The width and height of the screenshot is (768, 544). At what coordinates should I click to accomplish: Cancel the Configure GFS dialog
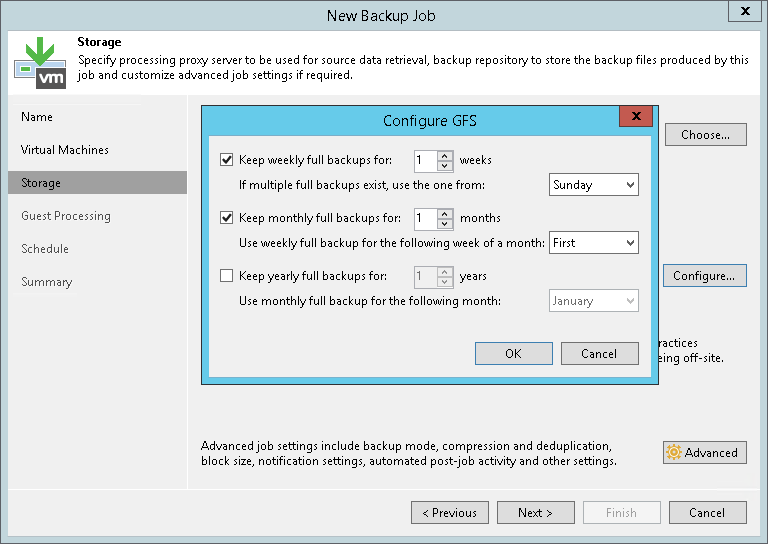599,353
